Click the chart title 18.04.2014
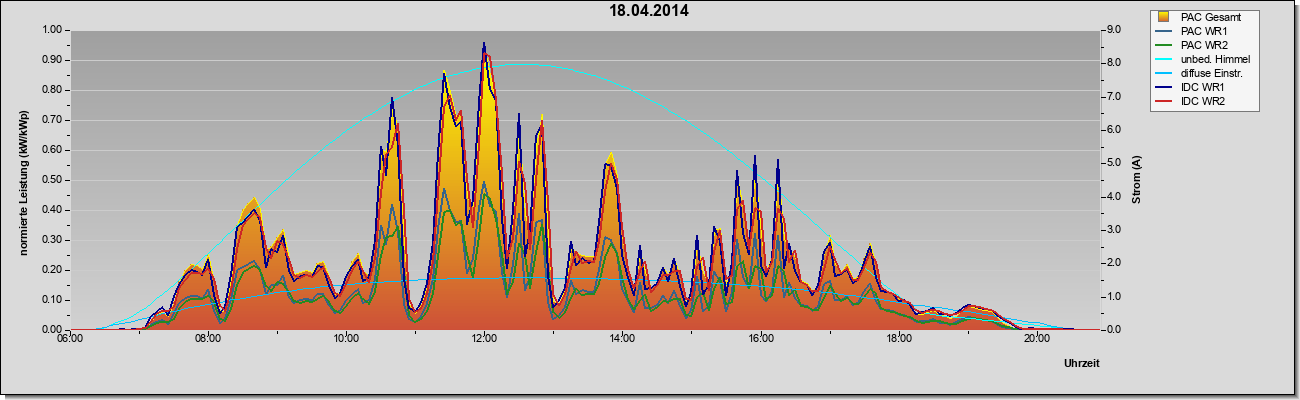Image resolution: width=1300 pixels, height=400 pixels. (x=649, y=12)
